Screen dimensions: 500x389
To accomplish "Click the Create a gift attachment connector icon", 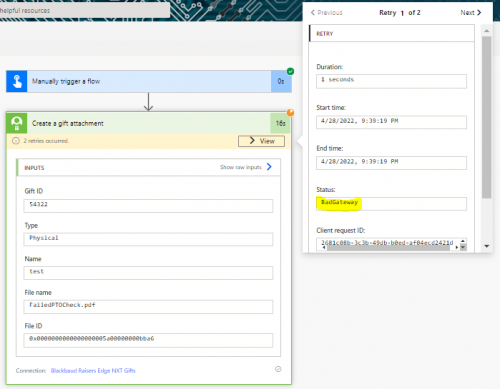I will (17, 123).
